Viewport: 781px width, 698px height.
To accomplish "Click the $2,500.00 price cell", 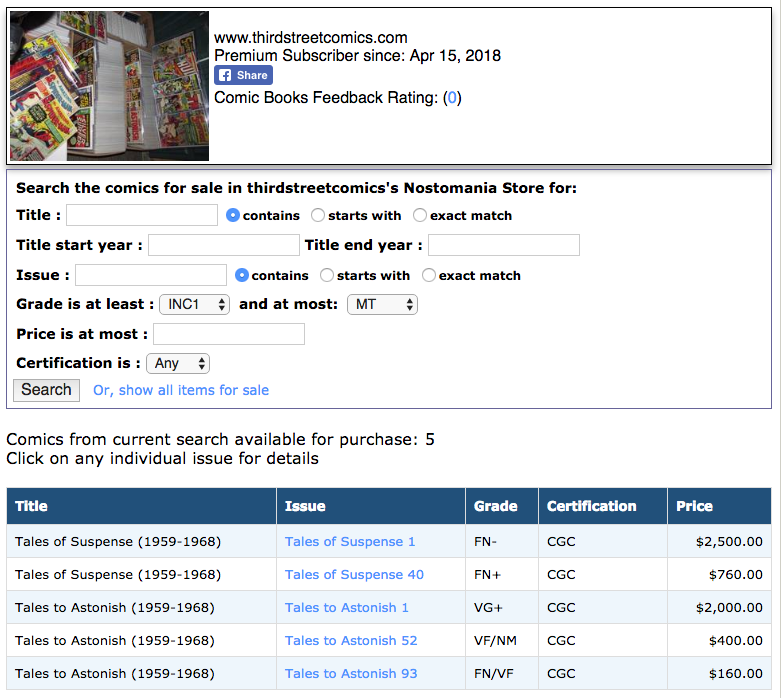I will point(719,542).
